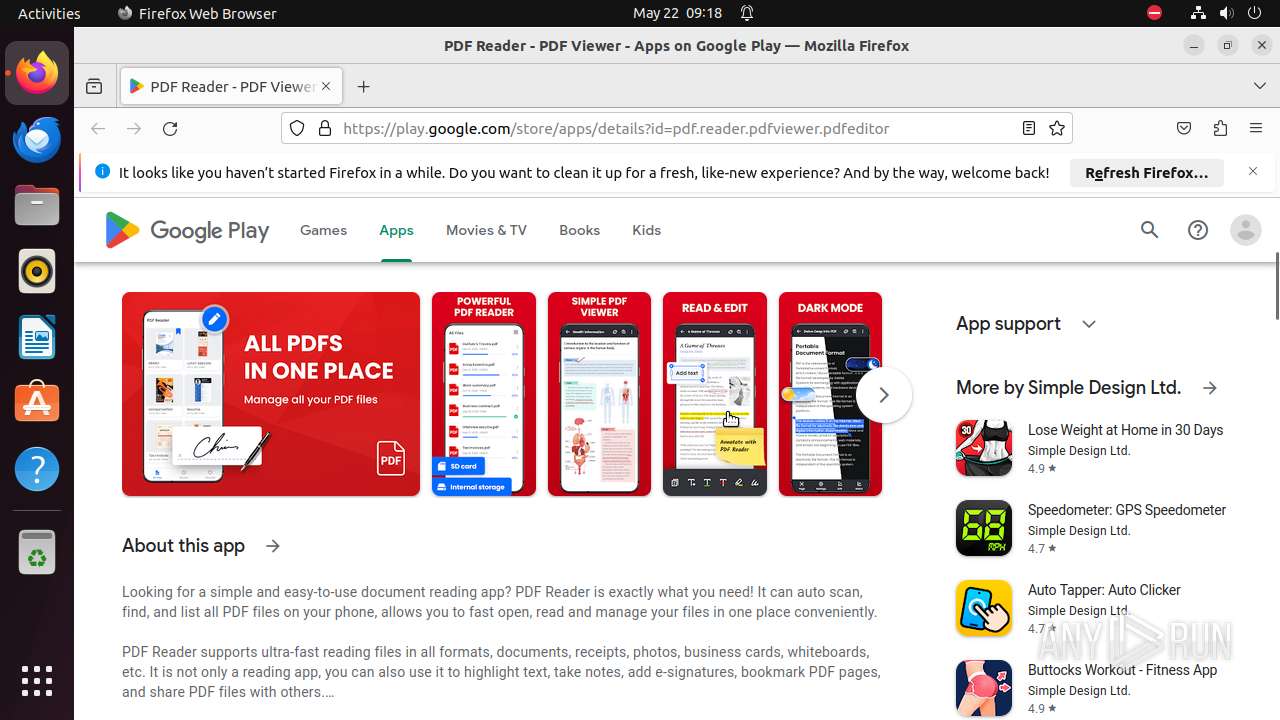Open the tracking protection shield icon
This screenshot has width=1280, height=720.
(297, 128)
